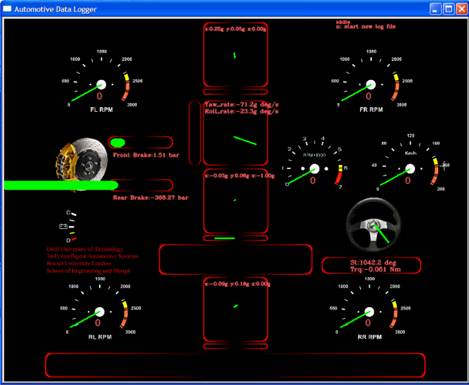Click the Km/h speedometer gauge
Viewport: 469px width, 385px height.
[x=410, y=163]
